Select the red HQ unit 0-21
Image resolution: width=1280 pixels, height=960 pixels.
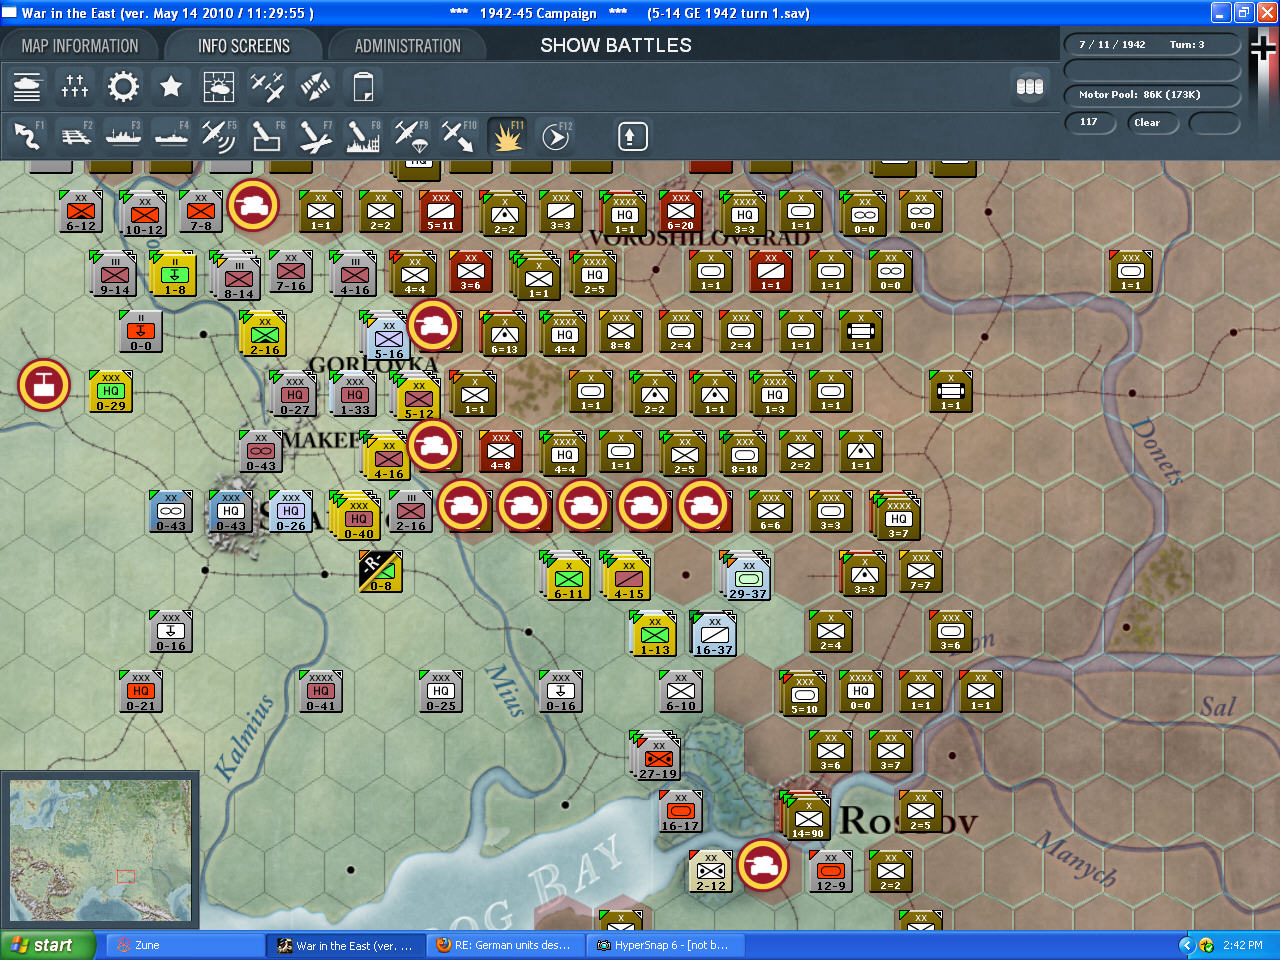tap(140, 691)
